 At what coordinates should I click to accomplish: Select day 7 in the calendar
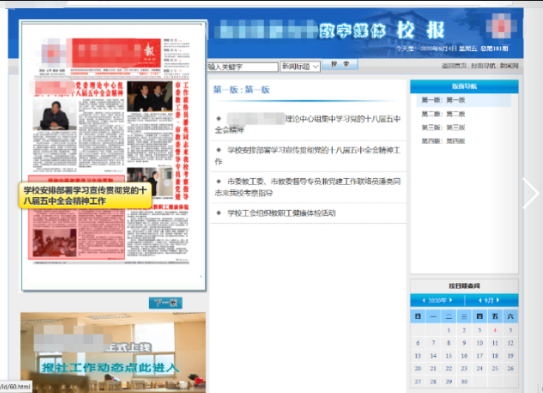pyautogui.click(x=433, y=343)
